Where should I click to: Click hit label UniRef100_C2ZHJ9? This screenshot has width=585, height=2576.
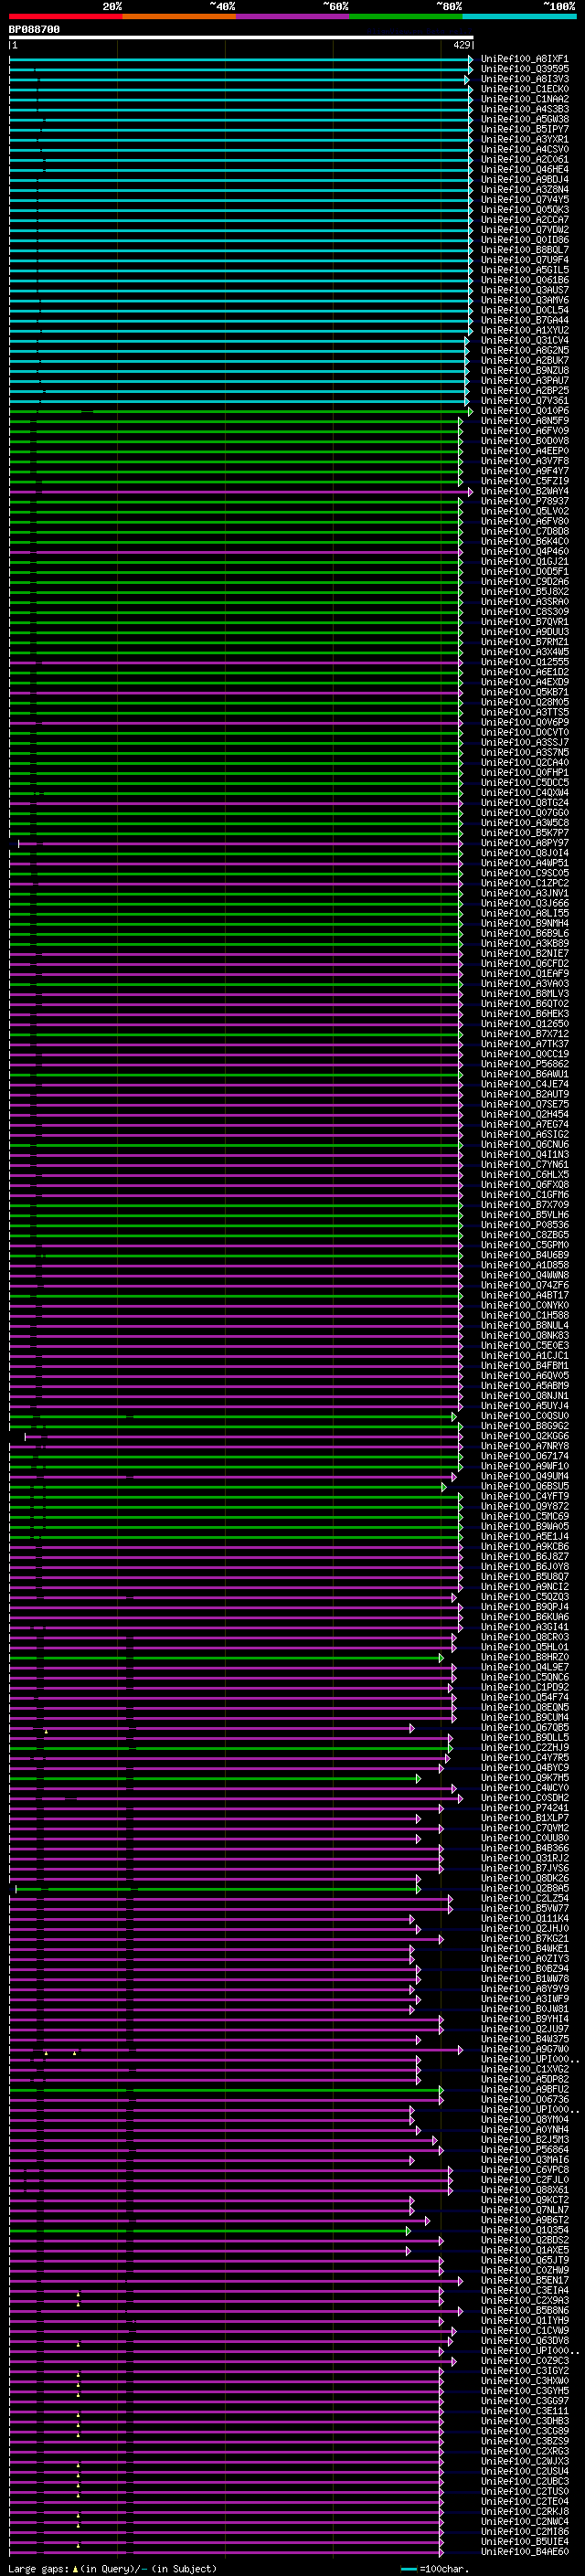point(525,1747)
